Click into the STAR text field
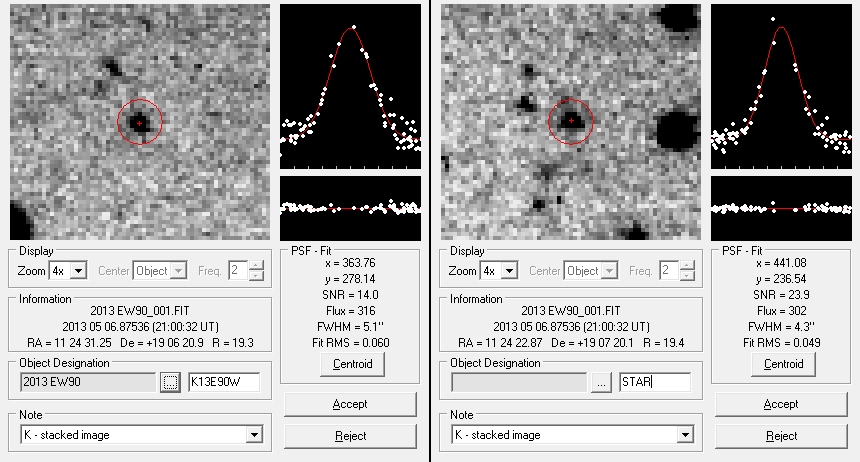 (653, 382)
